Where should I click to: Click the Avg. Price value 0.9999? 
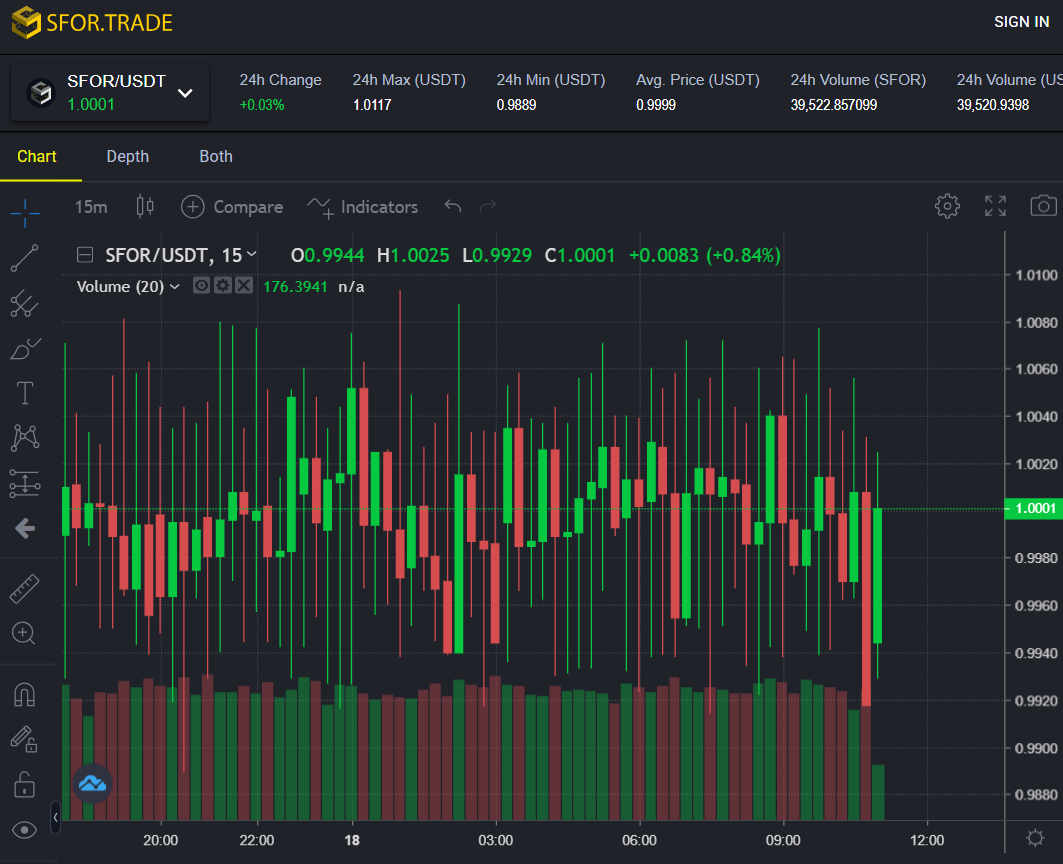pos(656,105)
